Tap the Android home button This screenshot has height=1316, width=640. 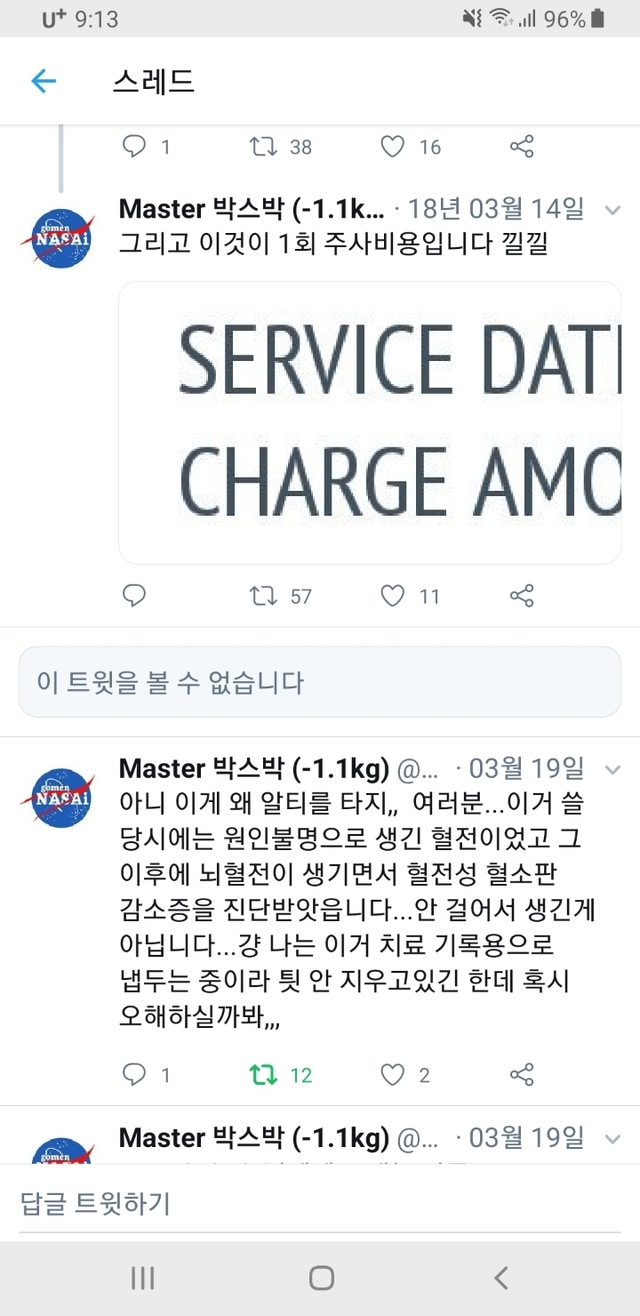[x=321, y=1277]
